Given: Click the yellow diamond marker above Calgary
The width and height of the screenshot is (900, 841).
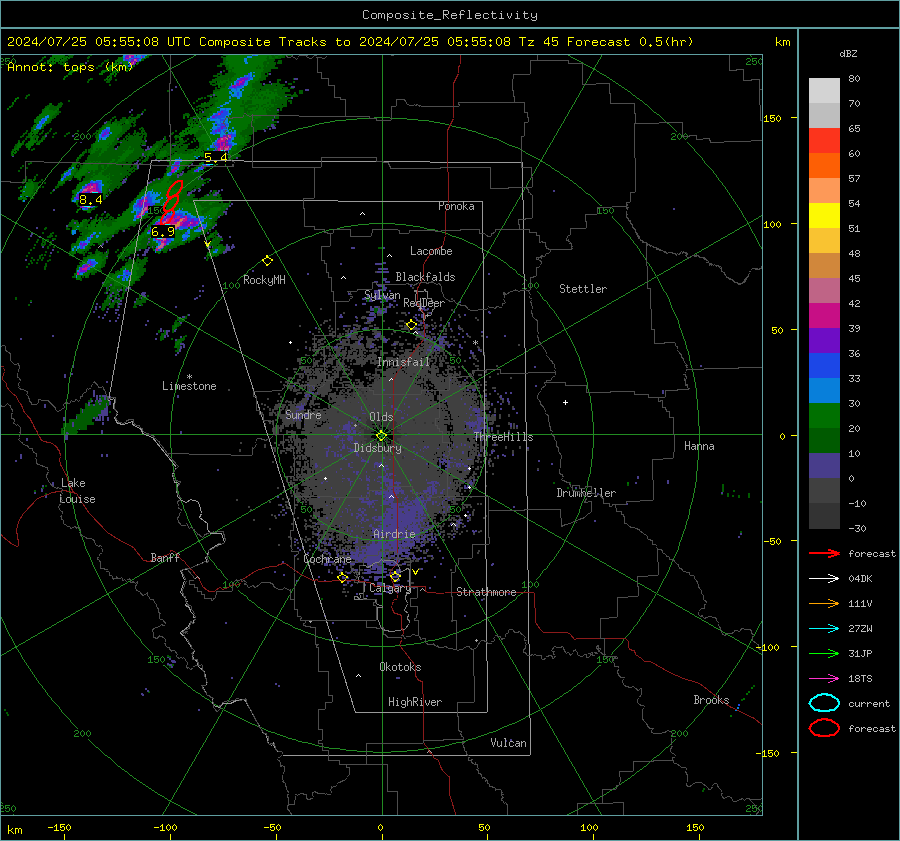Looking at the screenshot, I should point(395,576).
